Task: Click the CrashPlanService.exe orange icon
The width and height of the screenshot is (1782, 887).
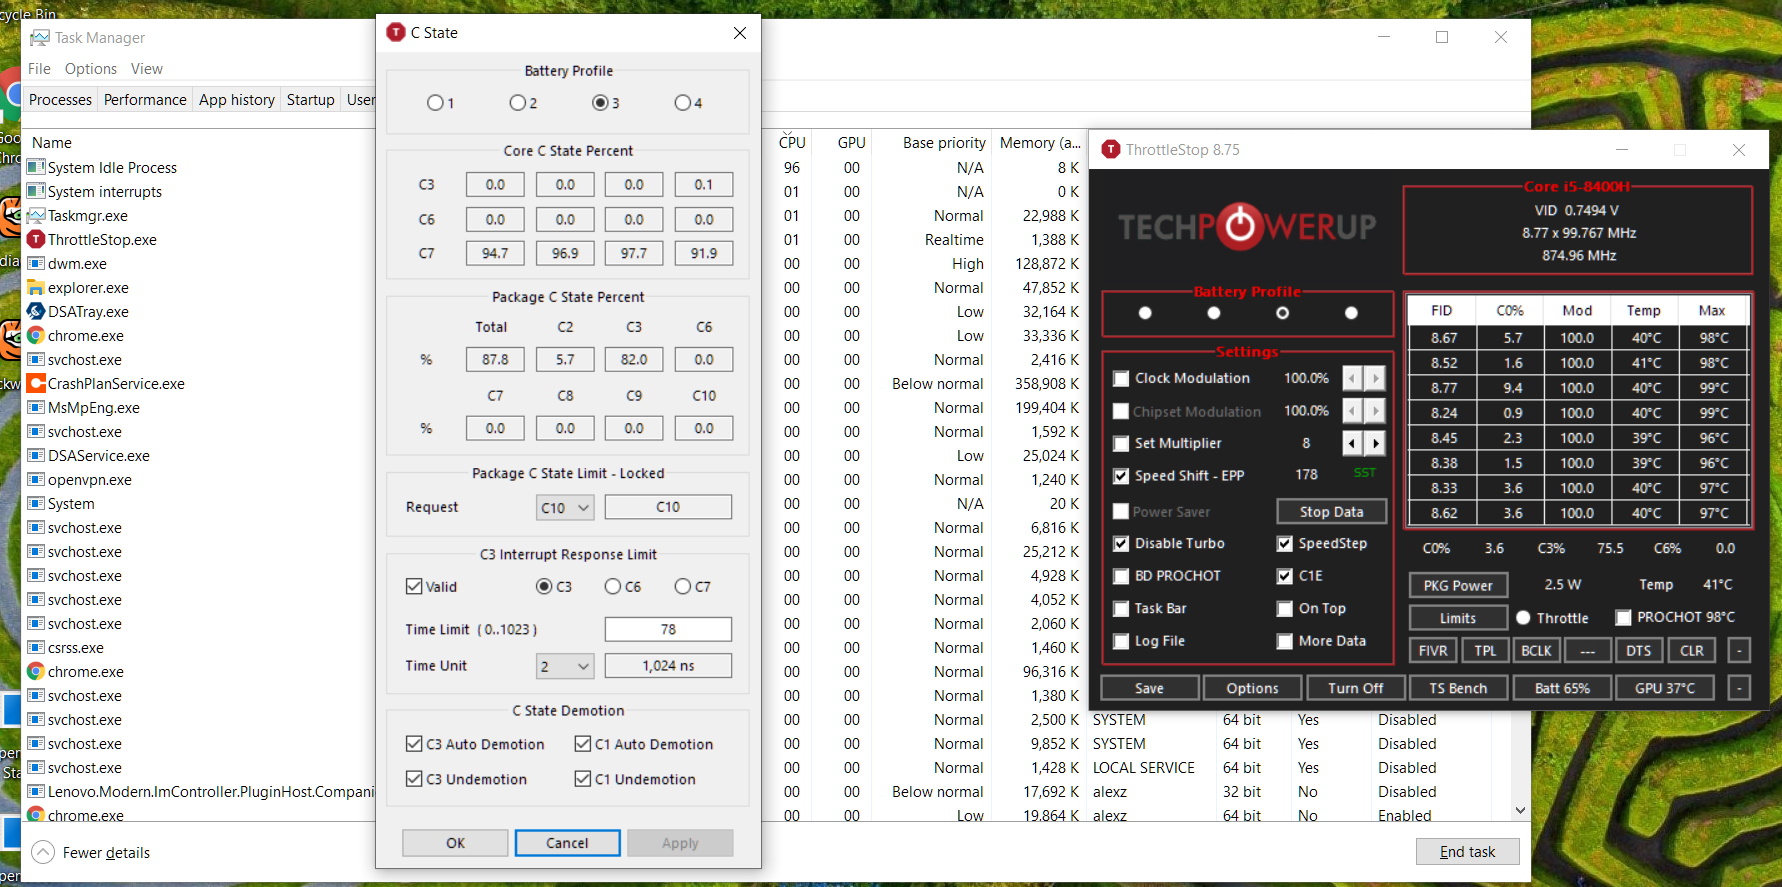Action: [x=36, y=383]
